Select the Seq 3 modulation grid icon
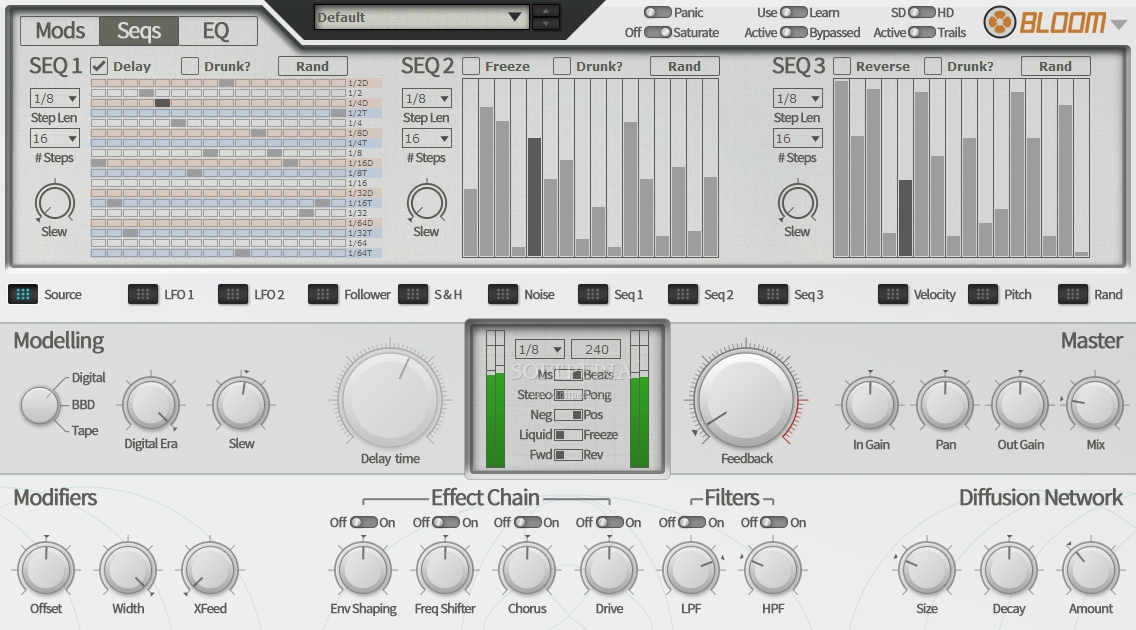 click(772, 295)
